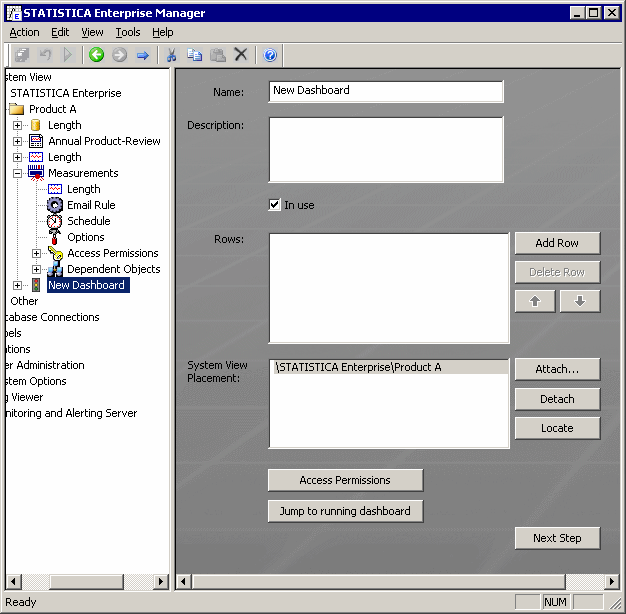The height and width of the screenshot is (614, 626).
Task: Click the right panel horizontal scrollbar thumb
Action: 378,581
